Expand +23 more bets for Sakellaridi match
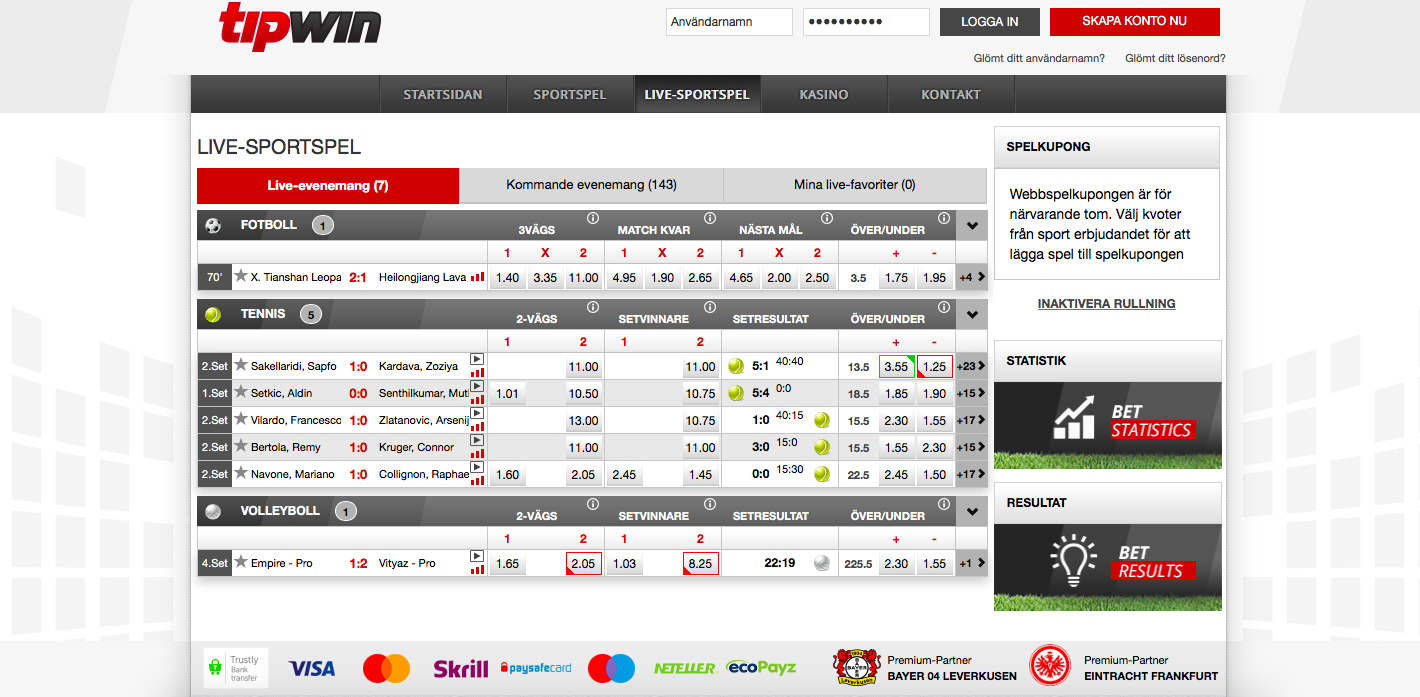The image size is (1420, 697). (971, 367)
